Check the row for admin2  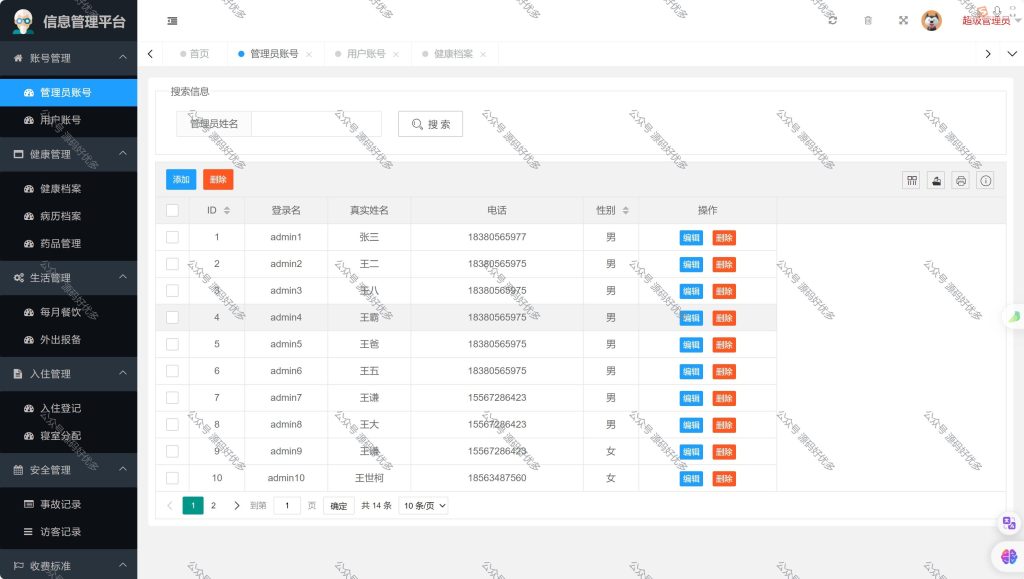(172, 264)
